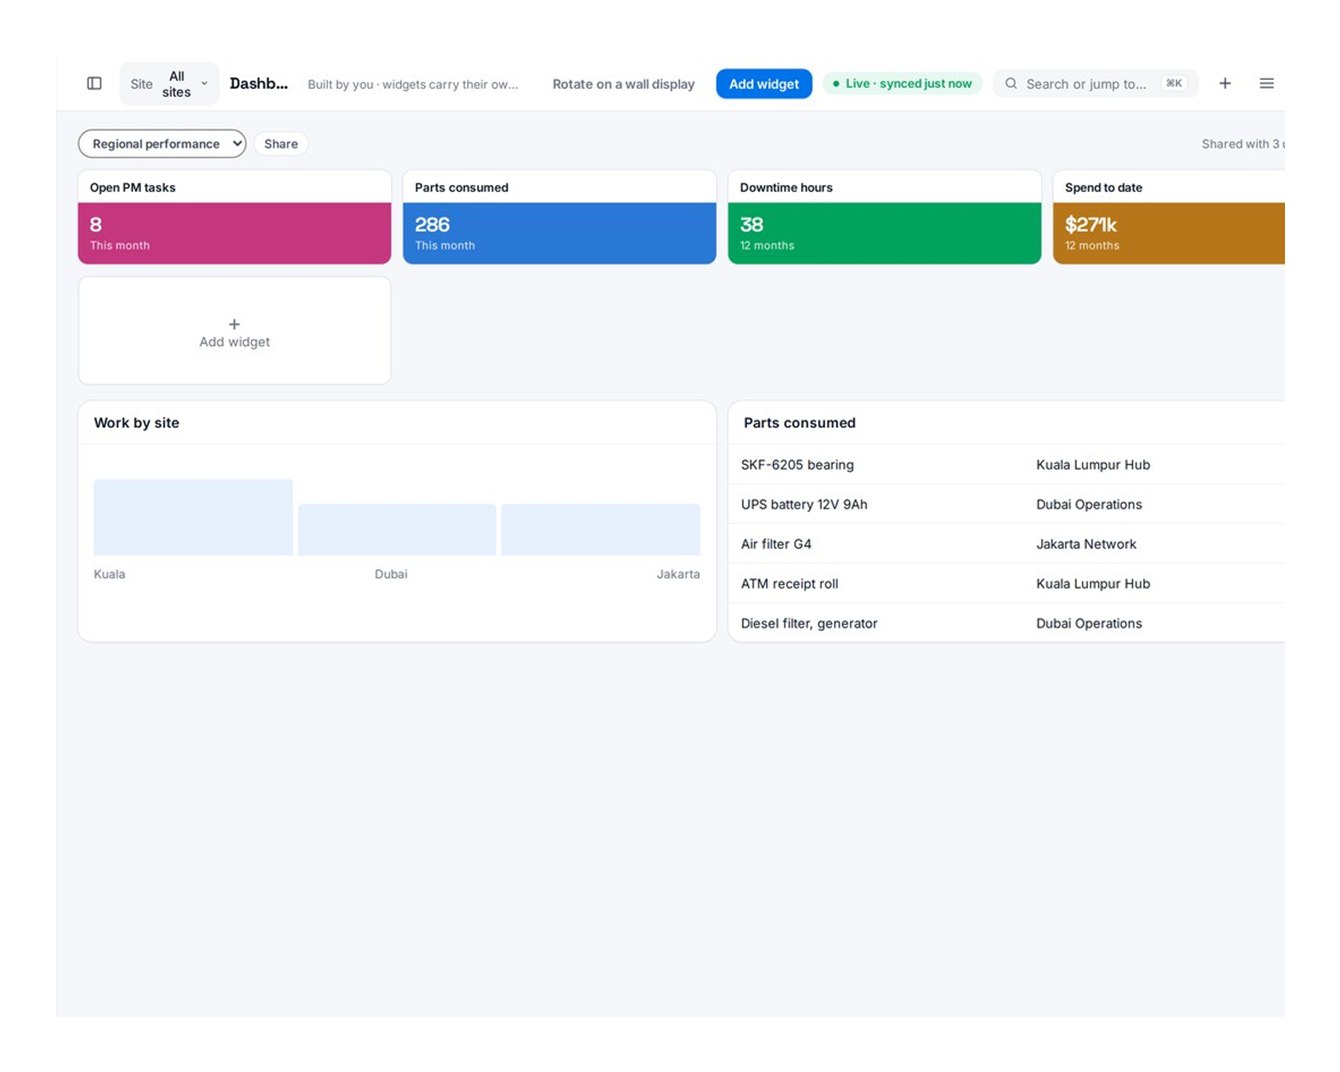Toggle the sidebar panel icon
The height and width of the screenshot is (1072, 1340).
pyautogui.click(x=94, y=84)
